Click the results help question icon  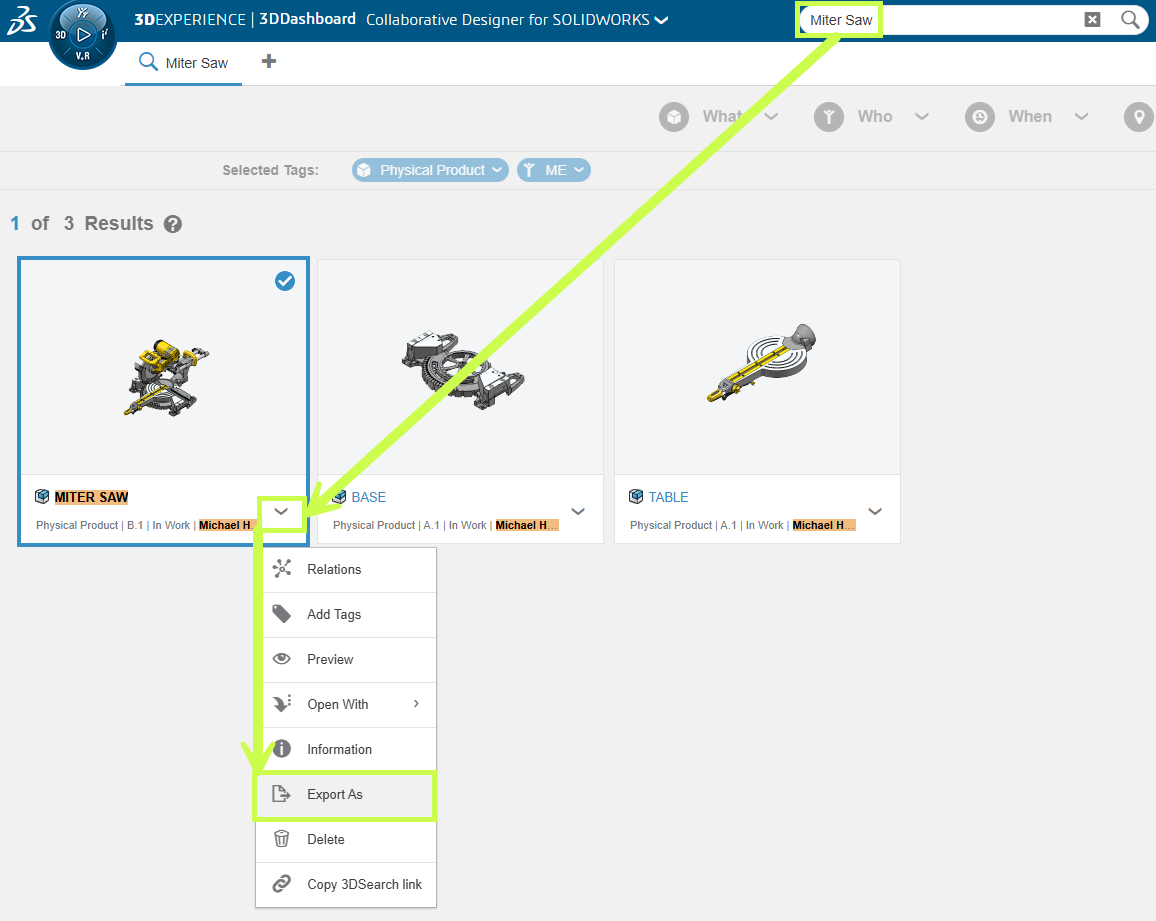point(173,224)
